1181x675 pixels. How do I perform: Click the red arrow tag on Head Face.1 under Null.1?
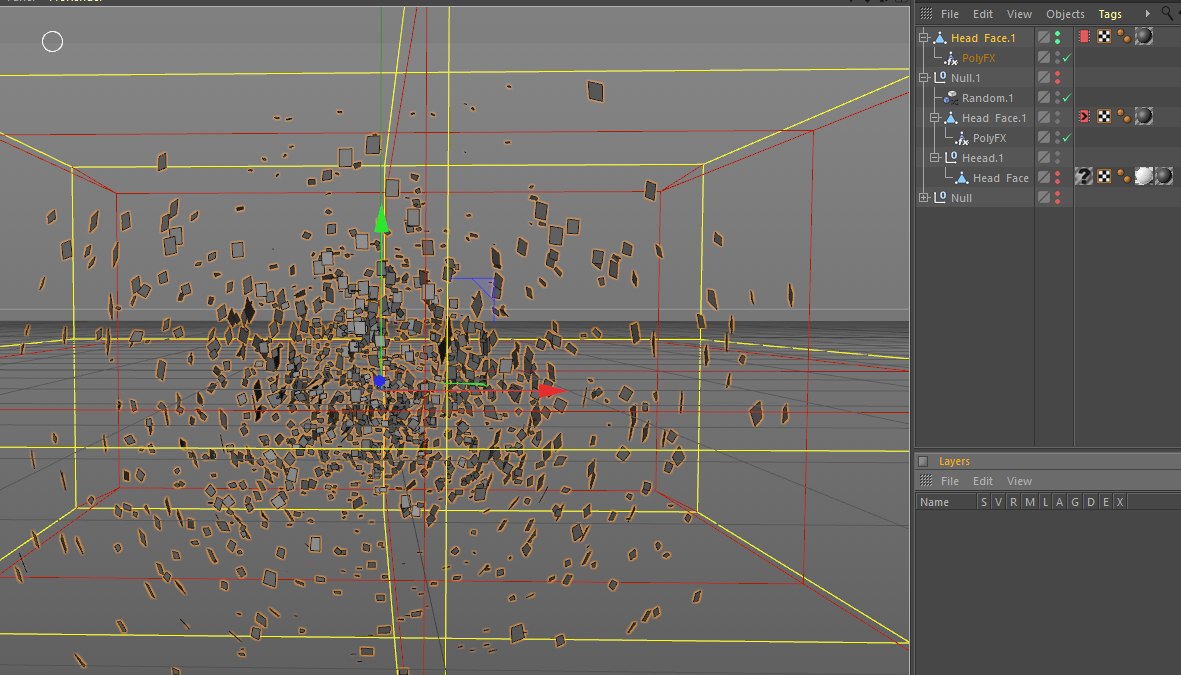click(1084, 116)
